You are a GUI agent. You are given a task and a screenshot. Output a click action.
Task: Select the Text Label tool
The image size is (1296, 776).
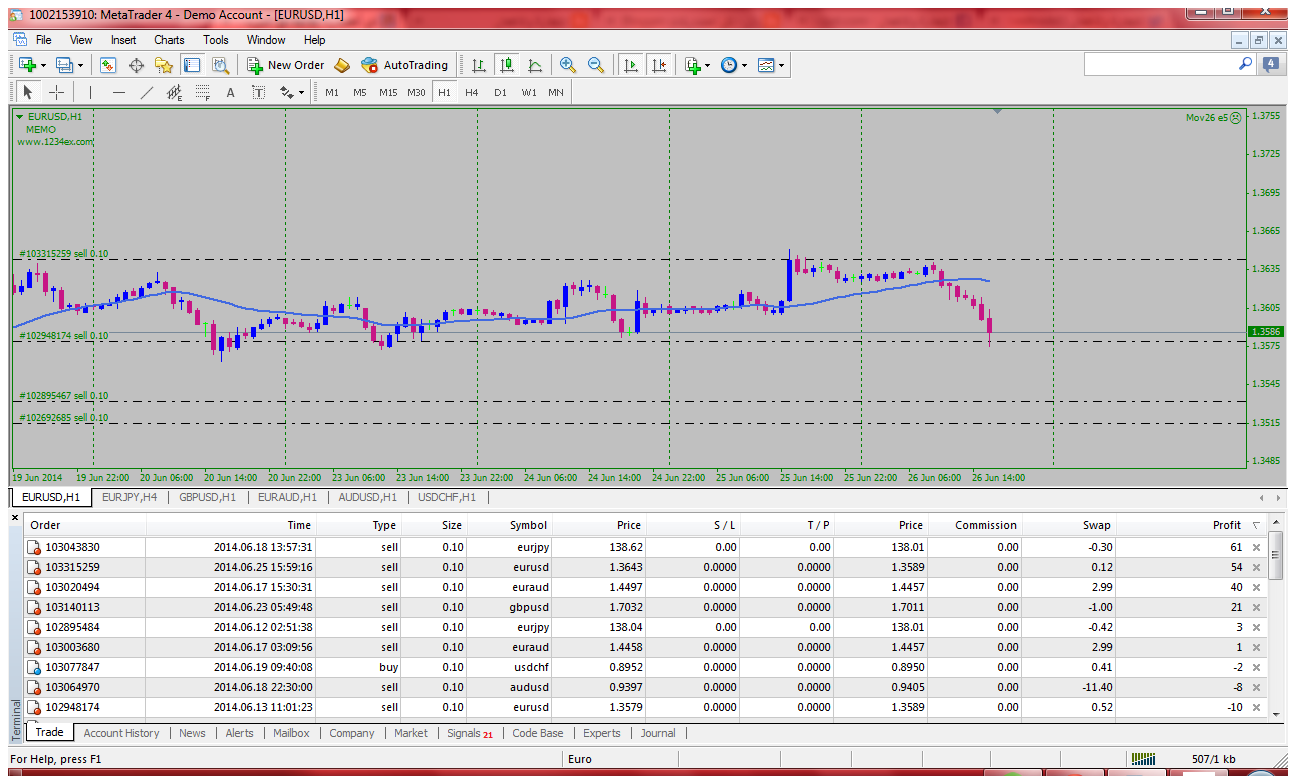[x=258, y=92]
